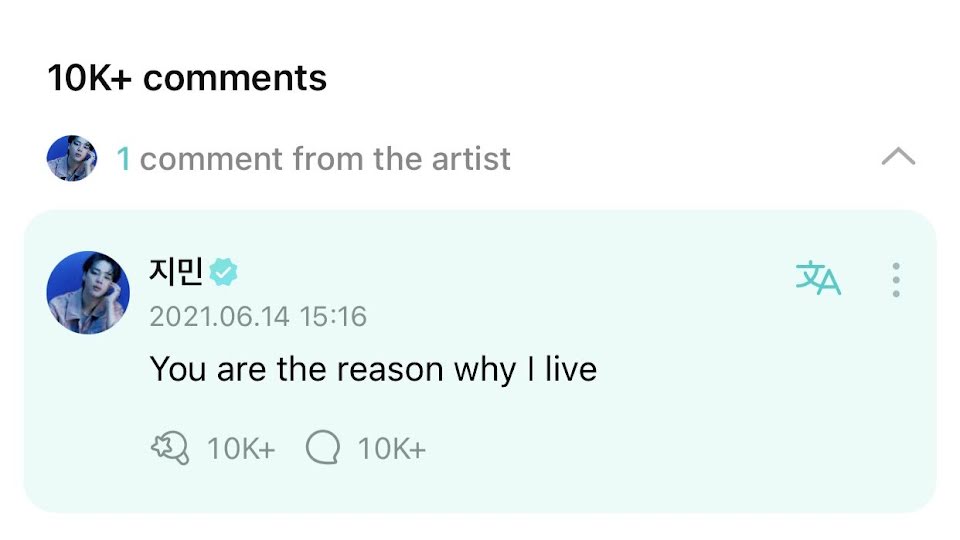Click the "10K+ comments" heading
This screenshot has height=540, width=960.
click(x=187, y=78)
